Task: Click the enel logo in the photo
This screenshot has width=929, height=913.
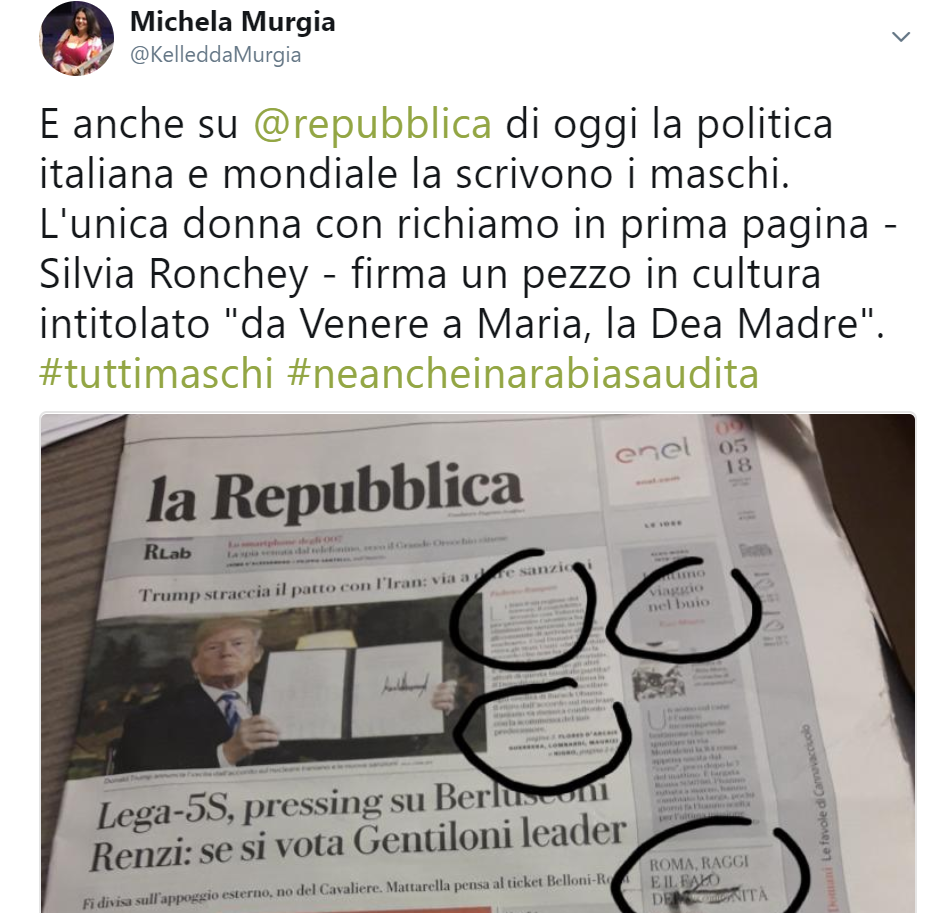Action: 653,452
